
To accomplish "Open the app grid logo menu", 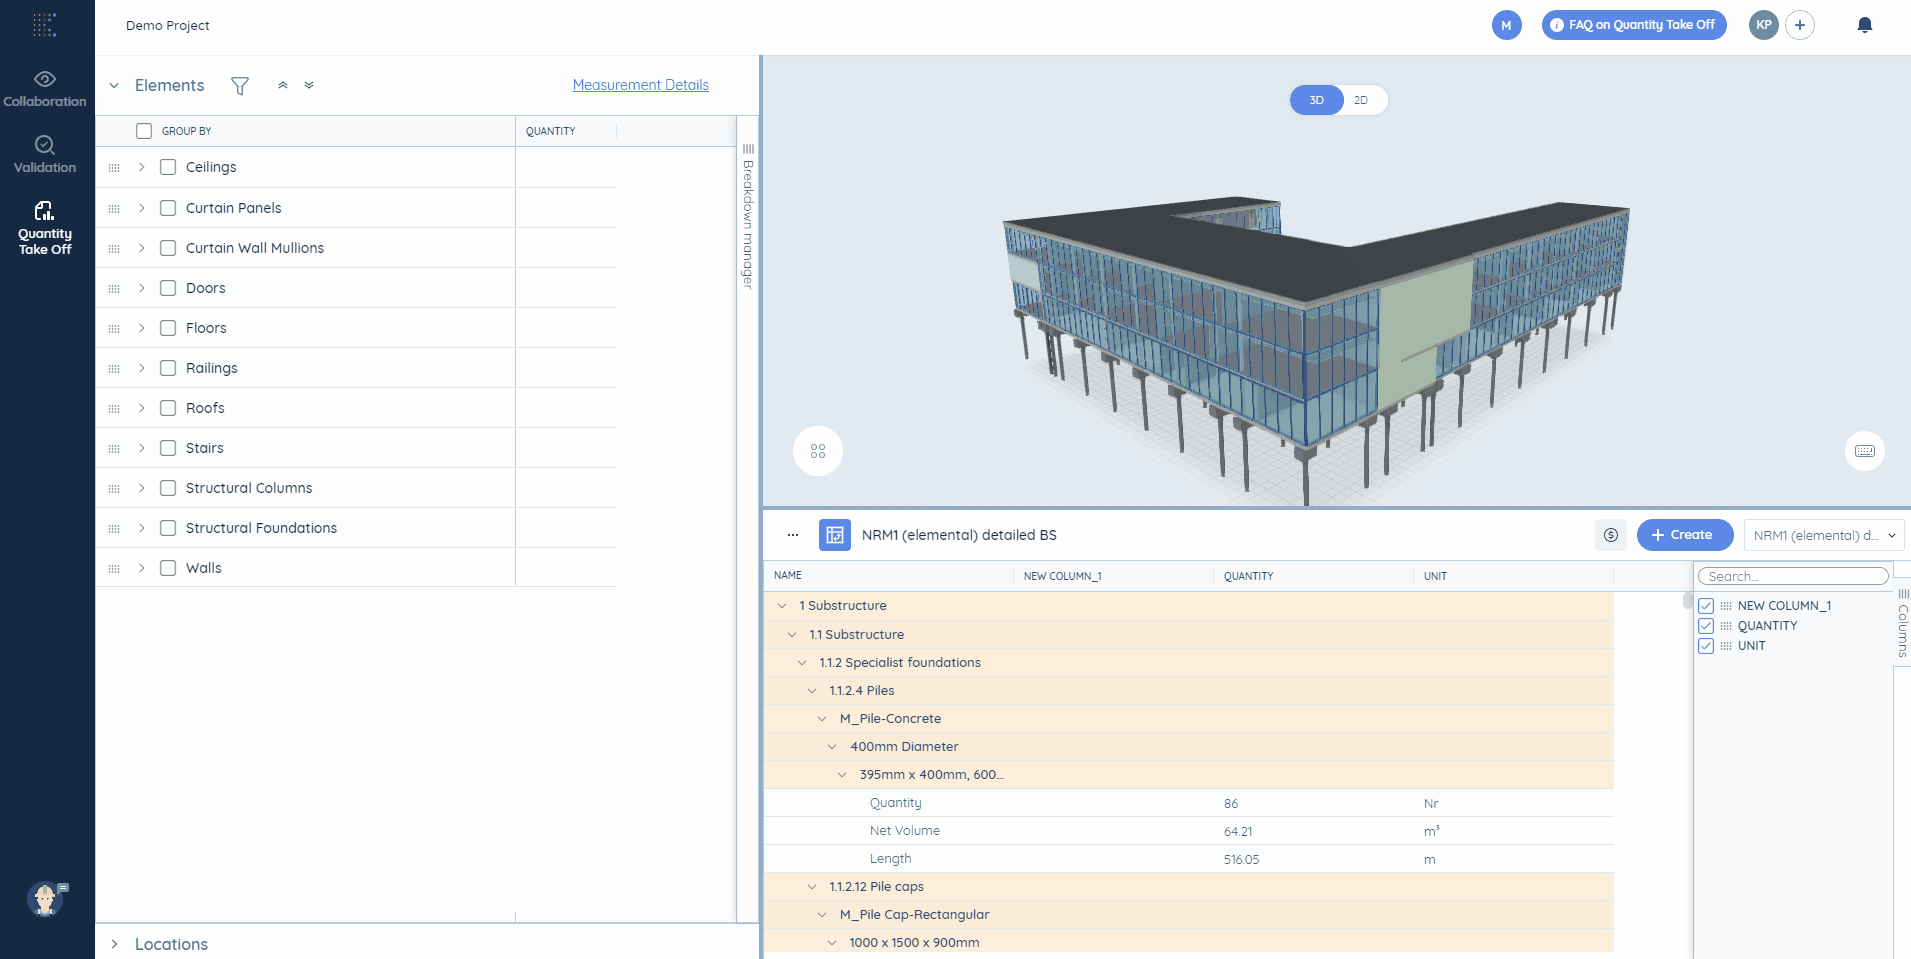I will pyautogui.click(x=45, y=25).
